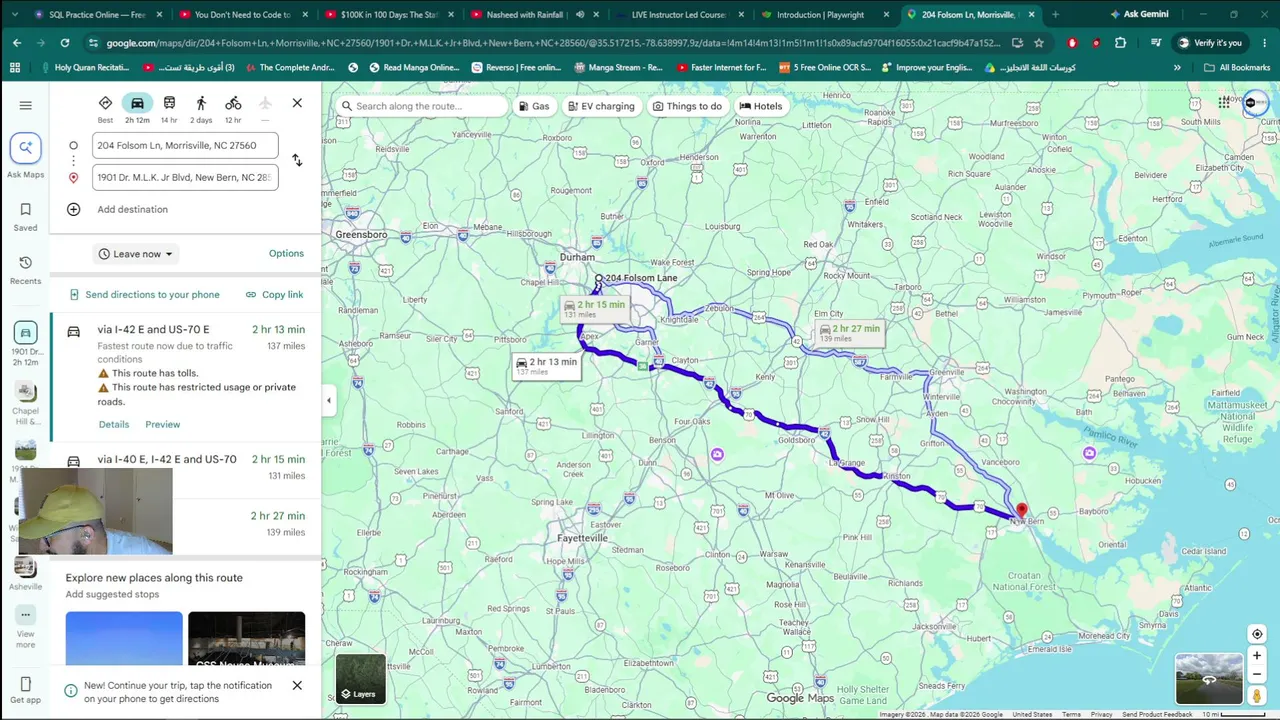Dismiss the Continue your trip notification
1280x720 pixels.
[297, 686]
